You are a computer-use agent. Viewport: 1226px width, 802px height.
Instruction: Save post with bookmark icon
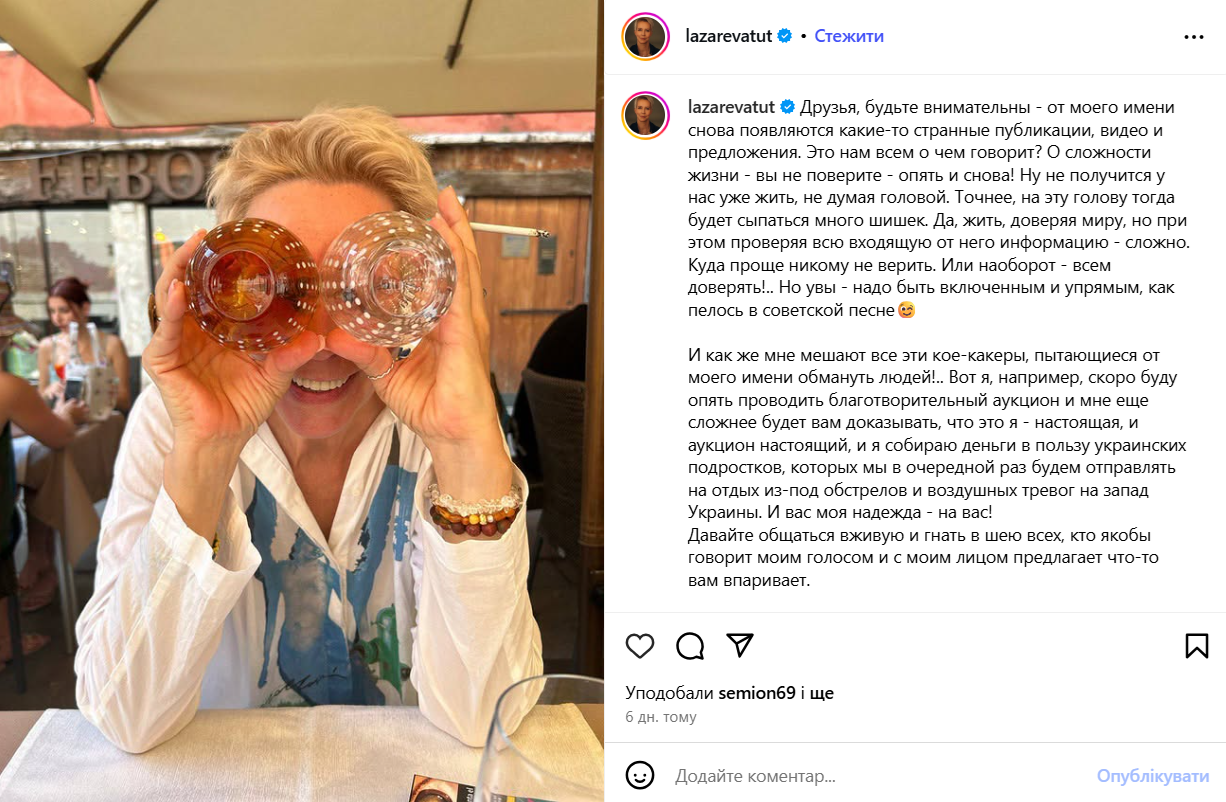(1197, 646)
